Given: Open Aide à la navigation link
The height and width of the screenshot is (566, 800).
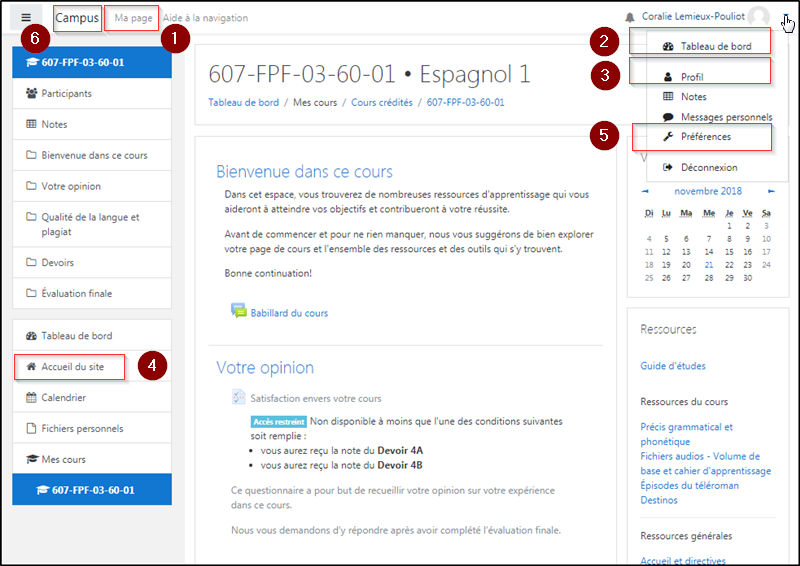Looking at the screenshot, I should click(205, 18).
